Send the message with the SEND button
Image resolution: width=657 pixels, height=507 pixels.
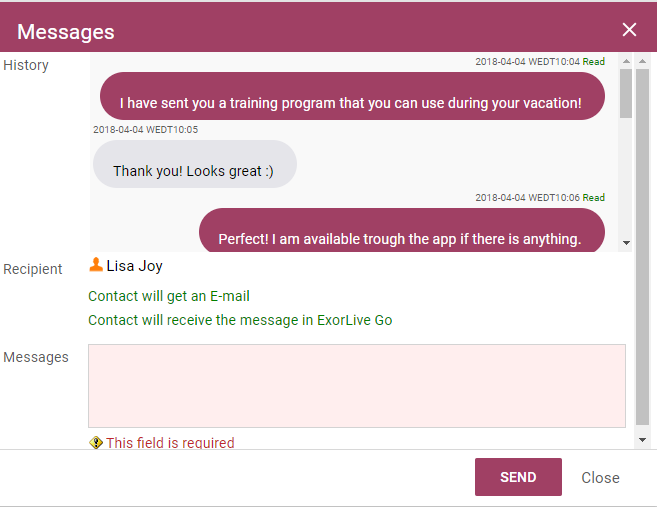tap(518, 477)
